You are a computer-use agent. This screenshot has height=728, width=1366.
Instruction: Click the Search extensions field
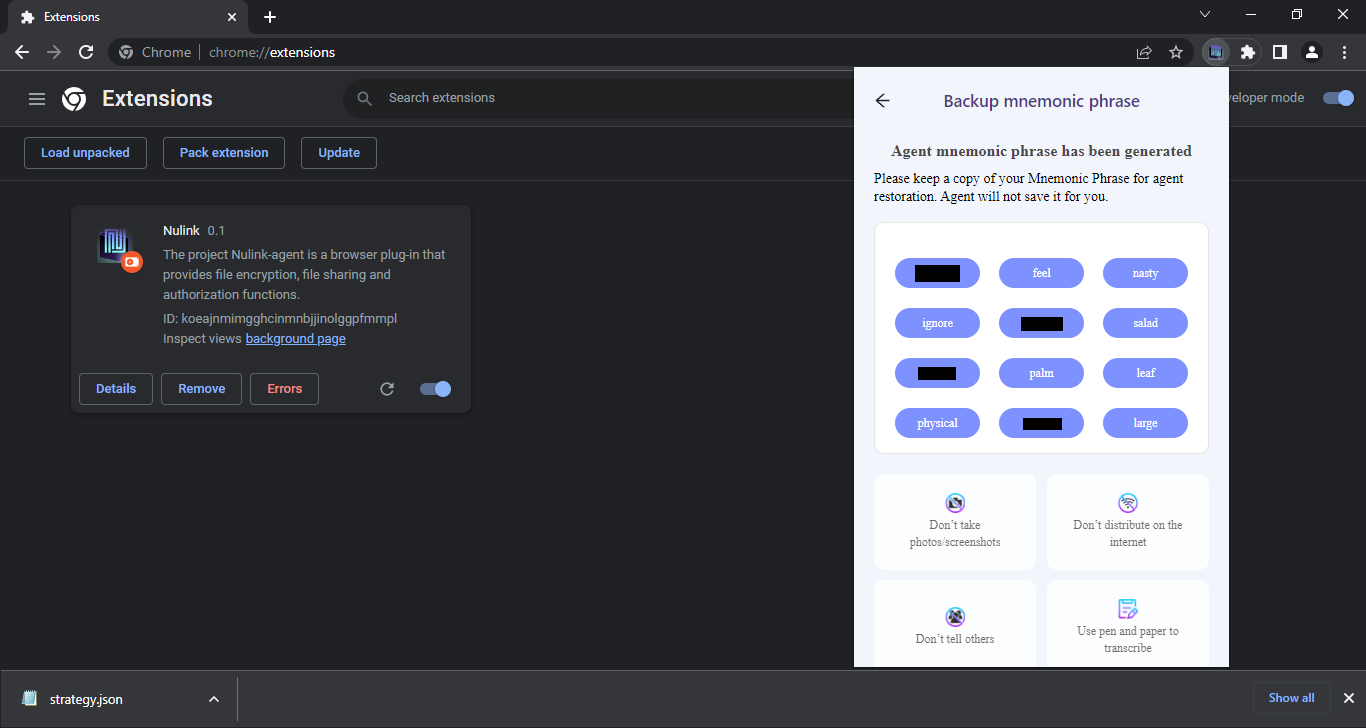coord(600,98)
